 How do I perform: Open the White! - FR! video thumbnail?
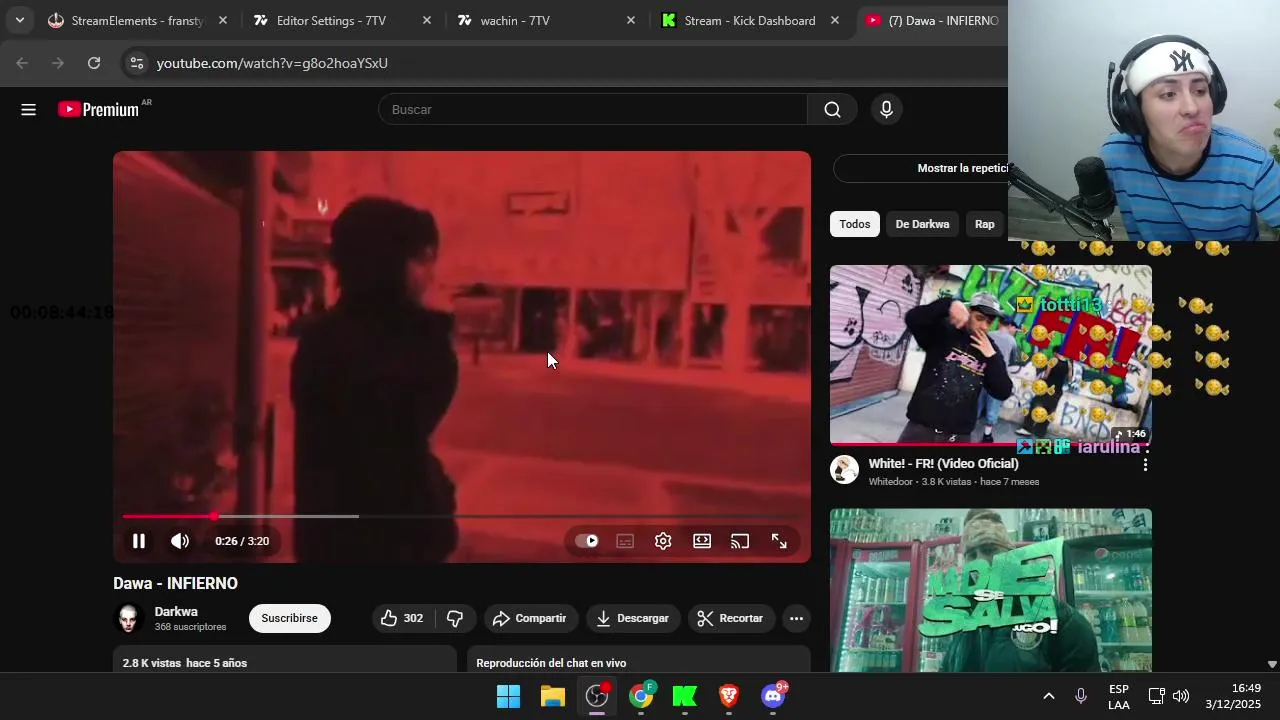pyautogui.click(x=991, y=354)
